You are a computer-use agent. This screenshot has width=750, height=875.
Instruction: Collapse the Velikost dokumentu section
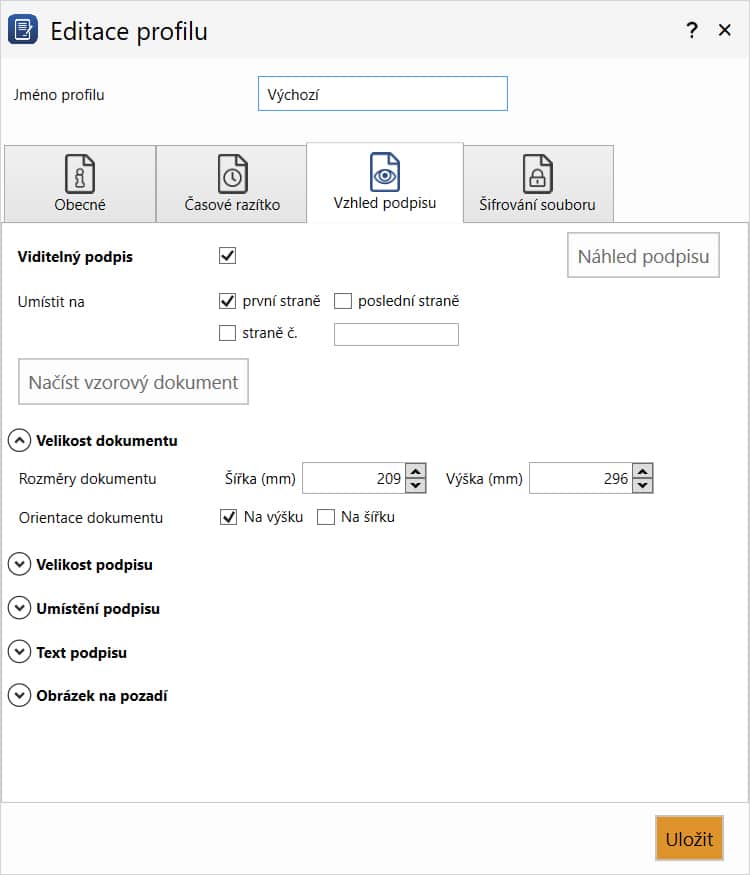pyautogui.click(x=20, y=440)
